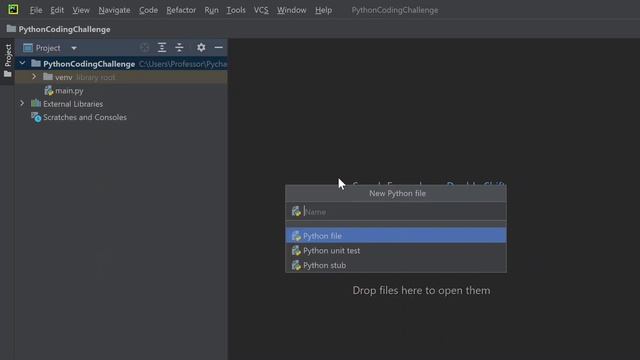This screenshot has width=640, height=360.
Task: Click the main.py Python file icon
Action: [x=49, y=90]
